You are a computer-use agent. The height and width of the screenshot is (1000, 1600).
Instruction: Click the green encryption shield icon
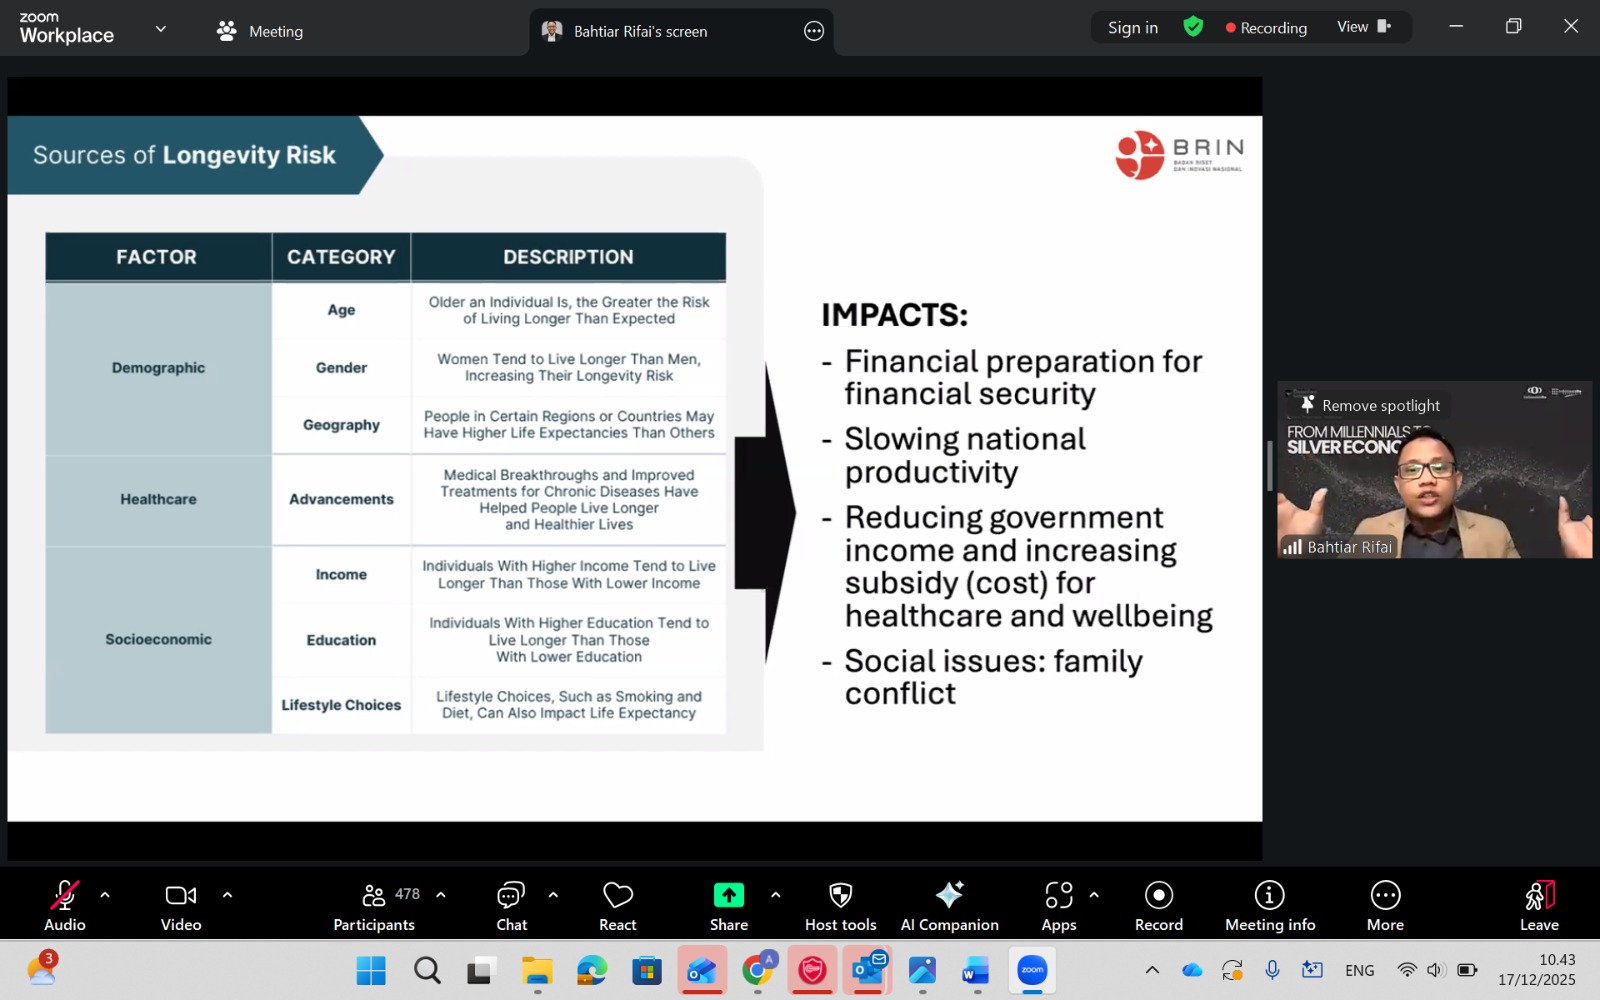click(x=1193, y=27)
